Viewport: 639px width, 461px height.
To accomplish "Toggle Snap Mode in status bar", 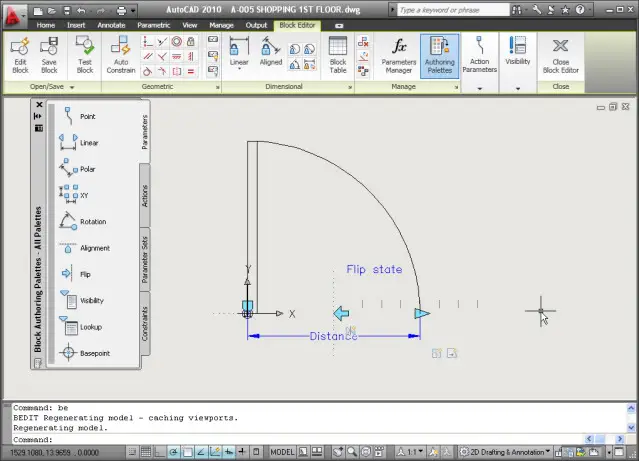I will tap(132, 452).
